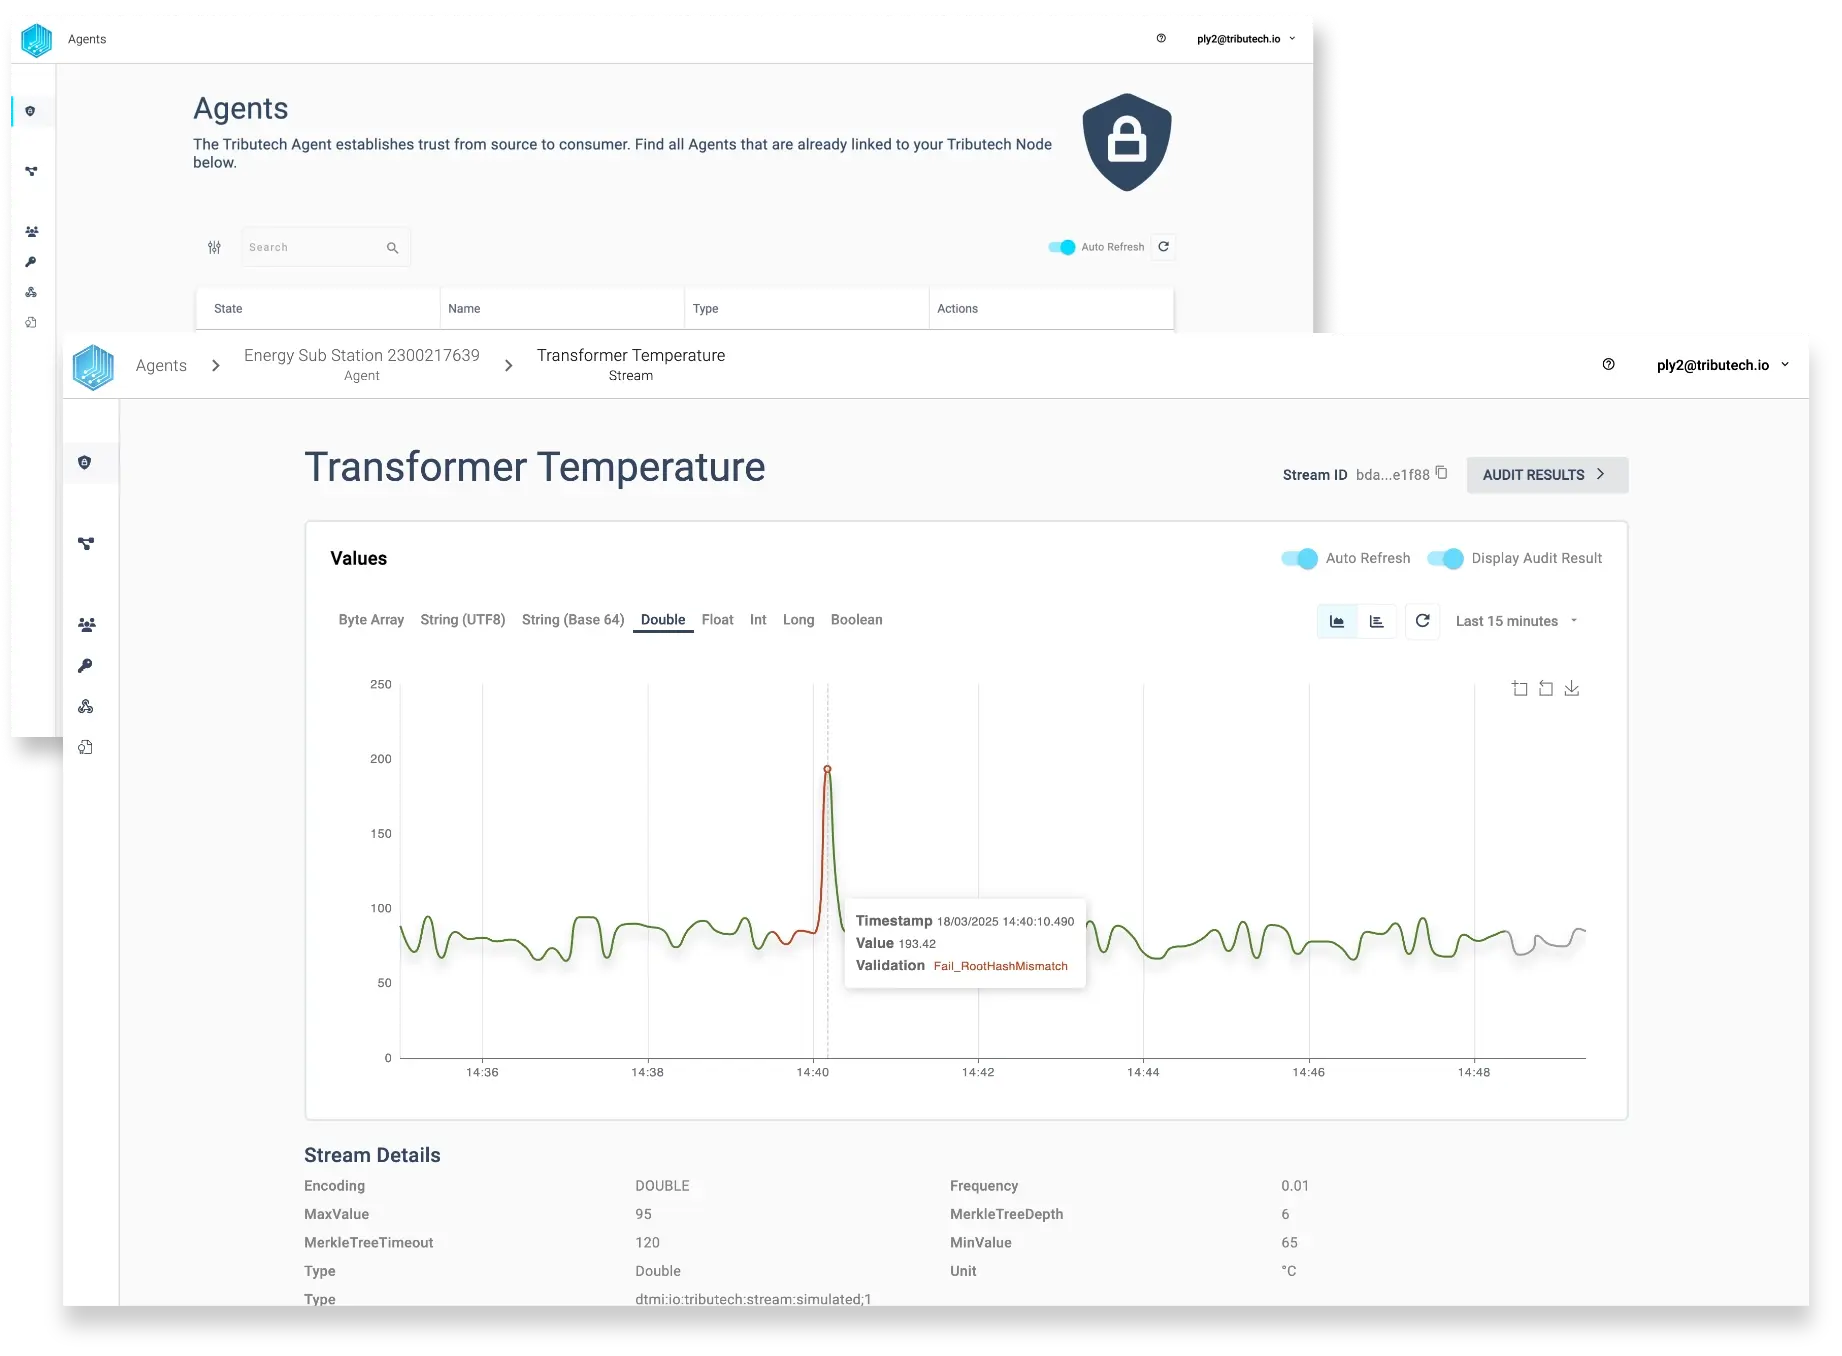Switch chart to bar chart view
1842x1356 pixels.
[x=1377, y=621]
